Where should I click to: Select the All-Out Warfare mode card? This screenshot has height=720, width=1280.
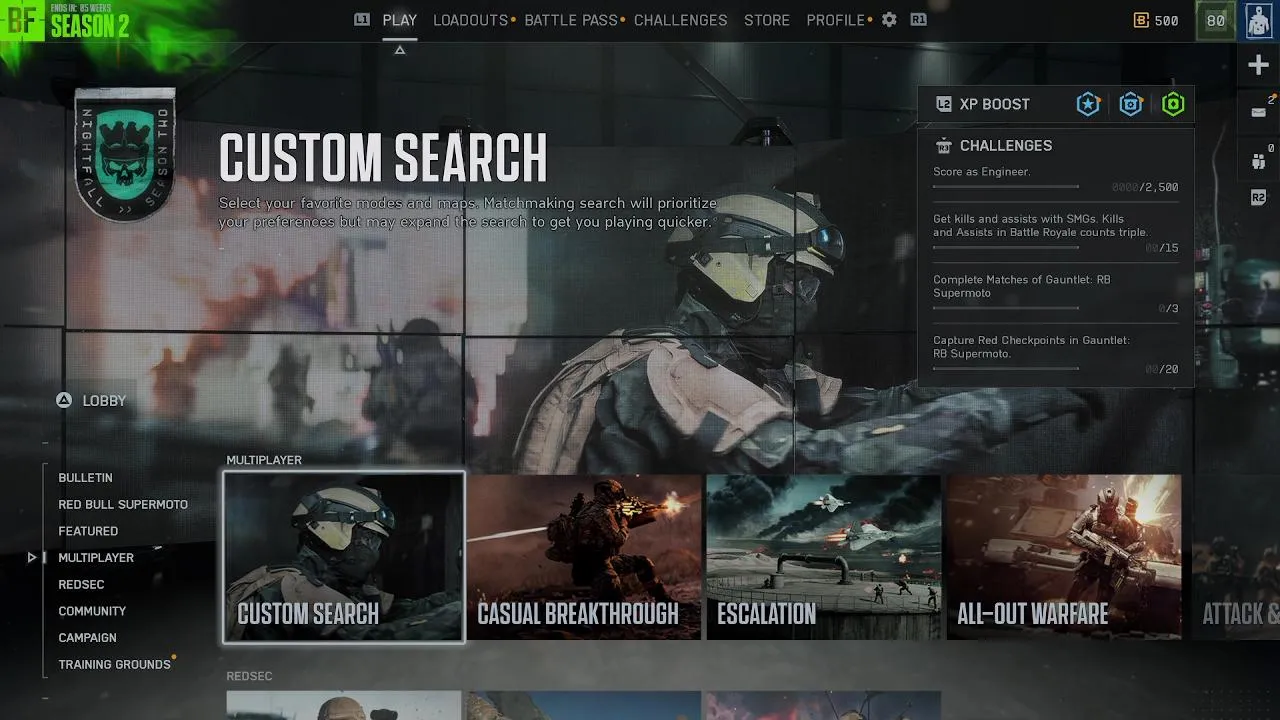pyautogui.click(x=1064, y=557)
